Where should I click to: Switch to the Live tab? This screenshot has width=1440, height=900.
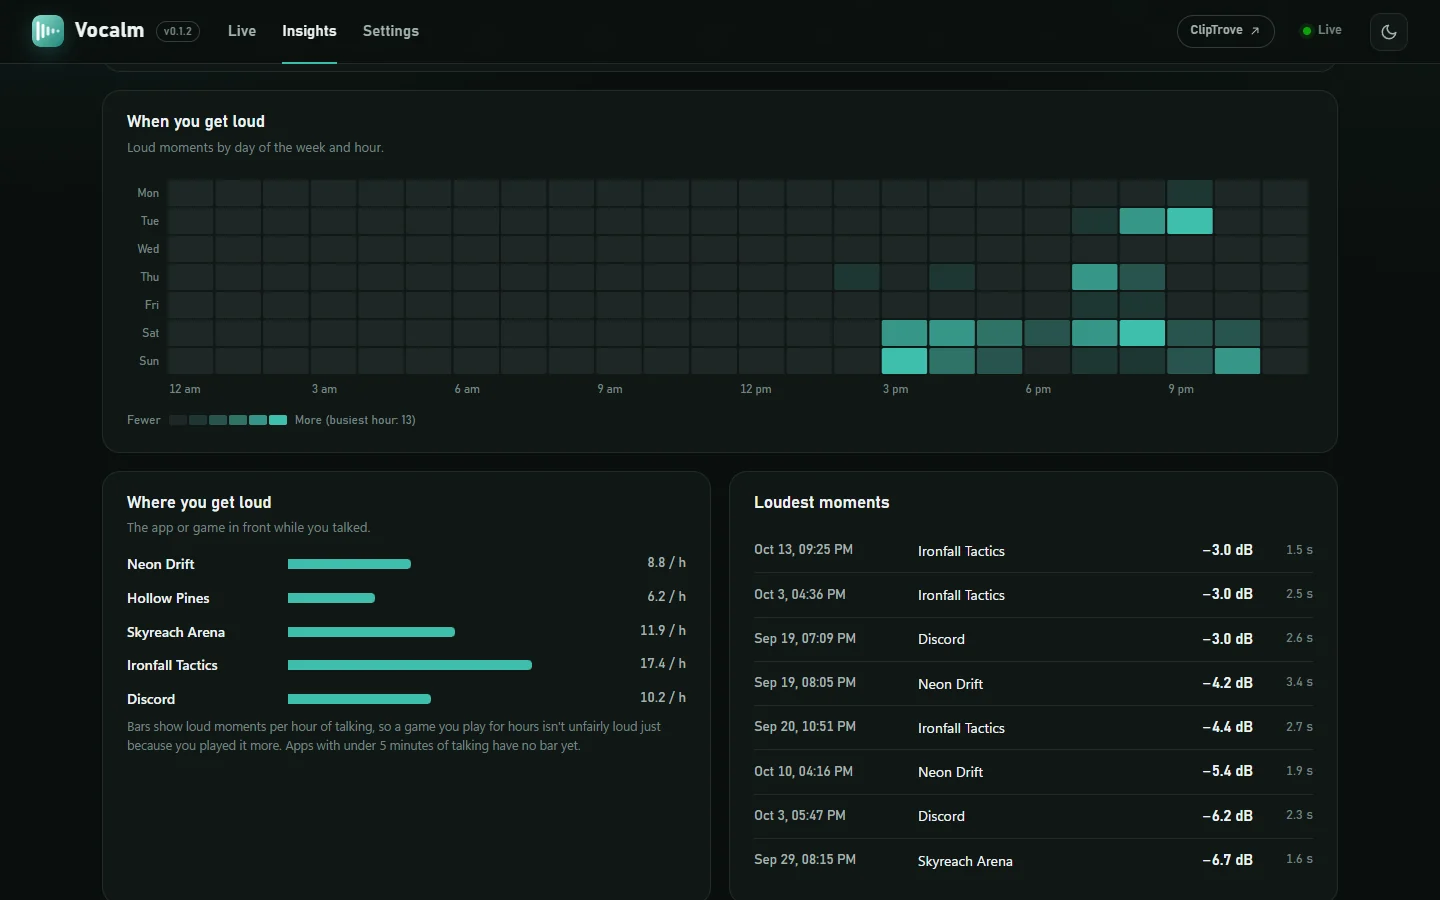coord(242,31)
